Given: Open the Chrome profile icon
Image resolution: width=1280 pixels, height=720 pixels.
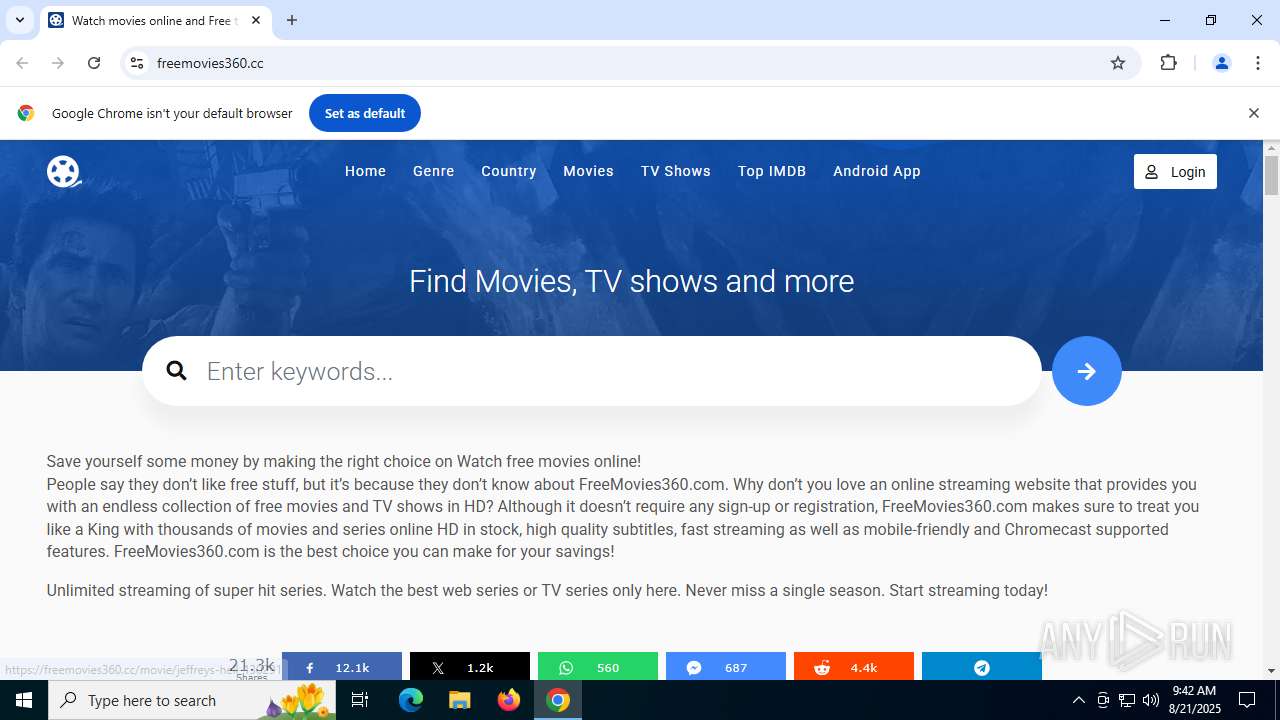Looking at the screenshot, I should tap(1221, 63).
